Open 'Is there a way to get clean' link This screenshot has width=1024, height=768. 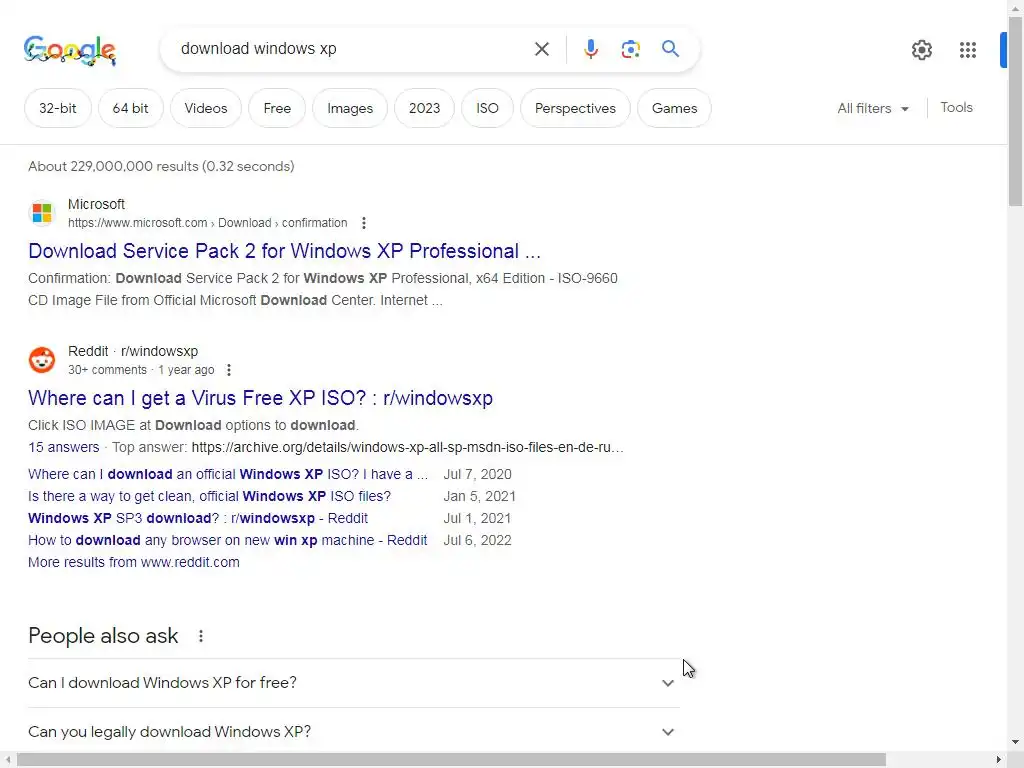[209, 496]
